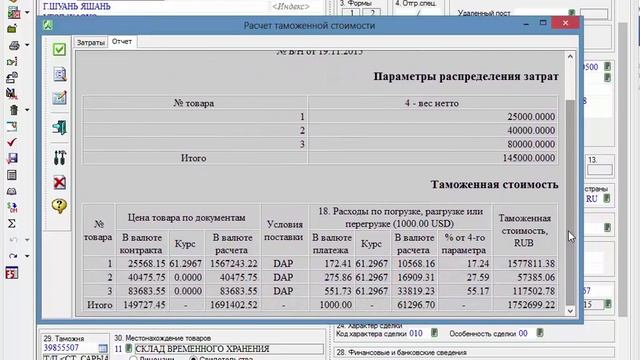Click the reference icon next to Особенность сделки 00
This screenshot has height=360, width=640.
[x=540, y=333]
